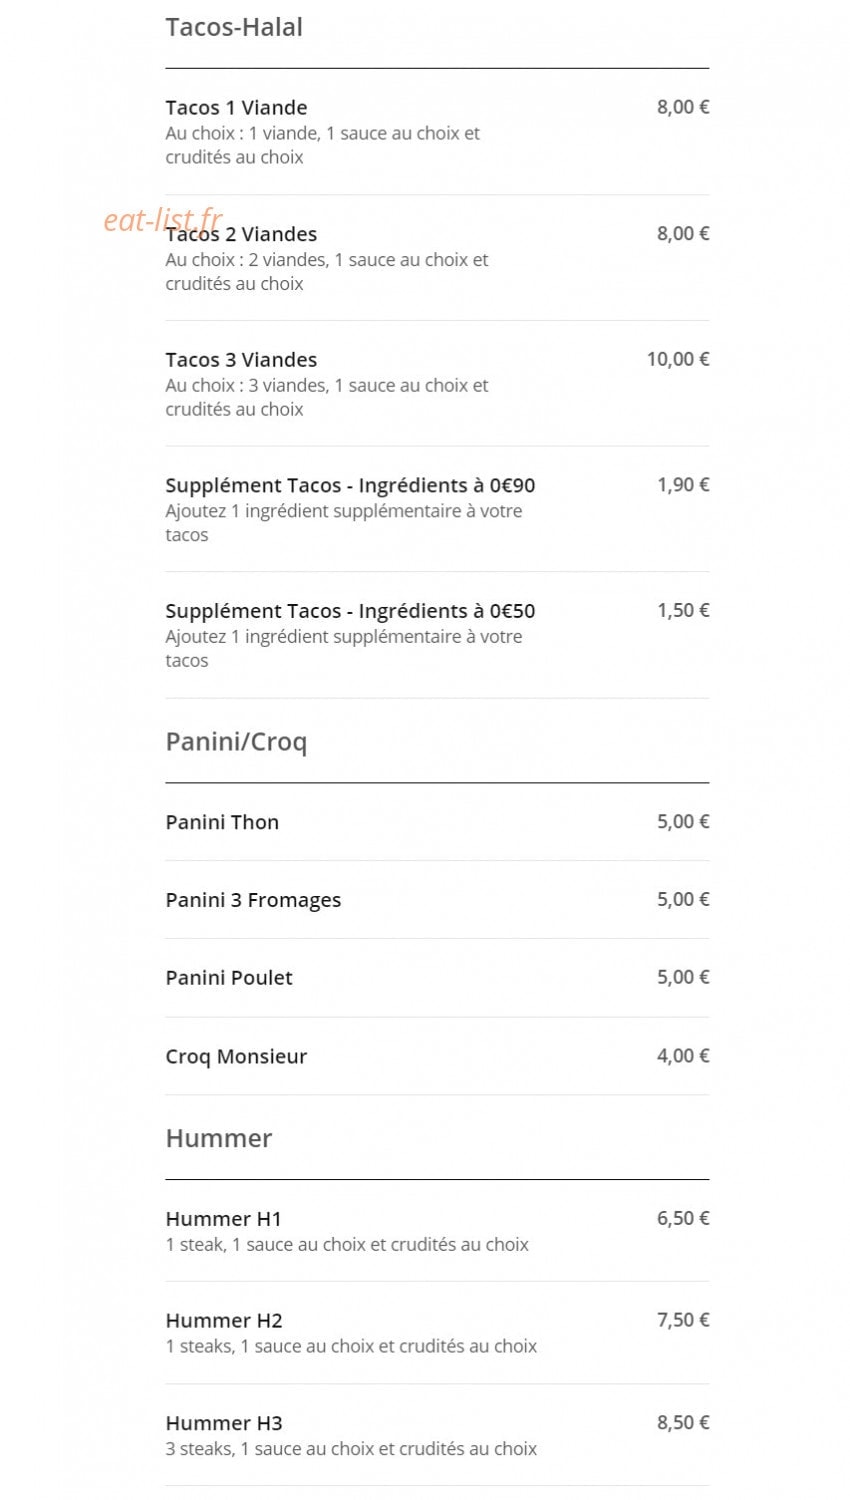
Task: Choose the Hummer H1 burger
Action: tap(437, 1231)
